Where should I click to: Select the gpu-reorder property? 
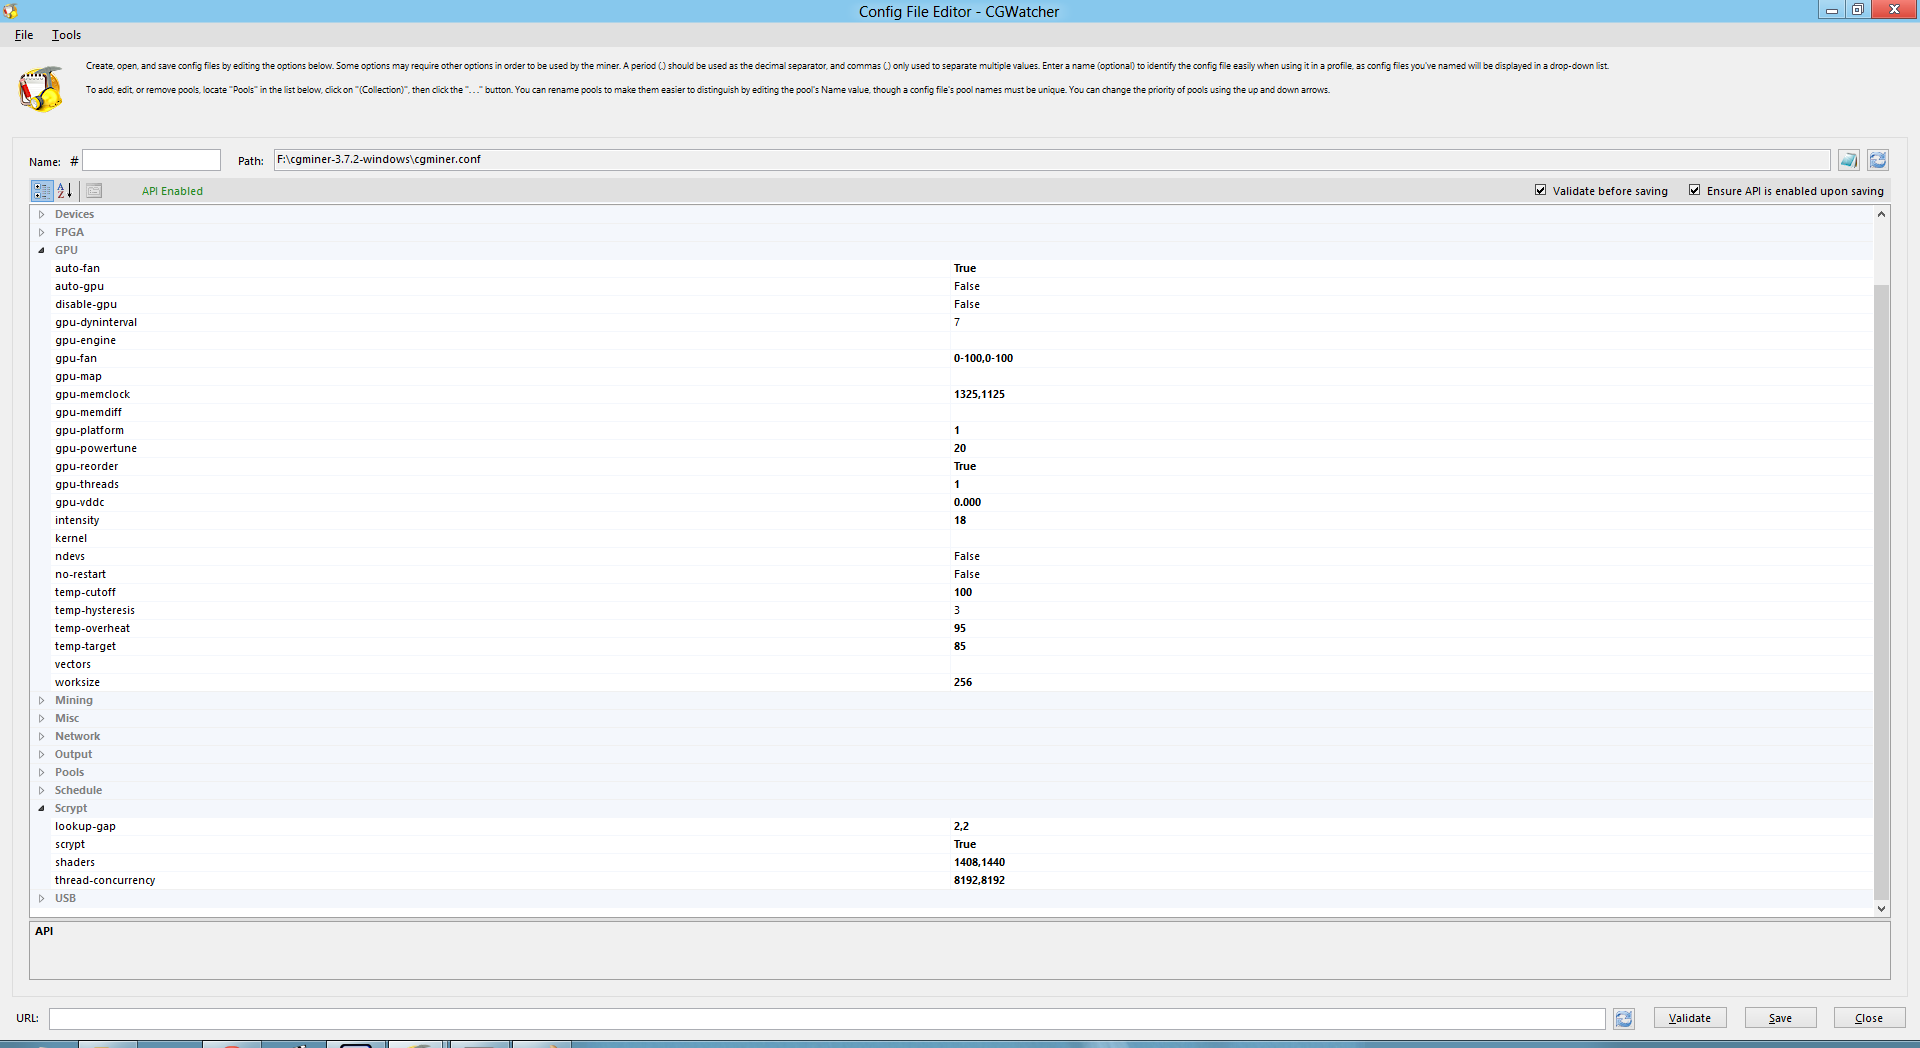pyautogui.click(x=961, y=466)
